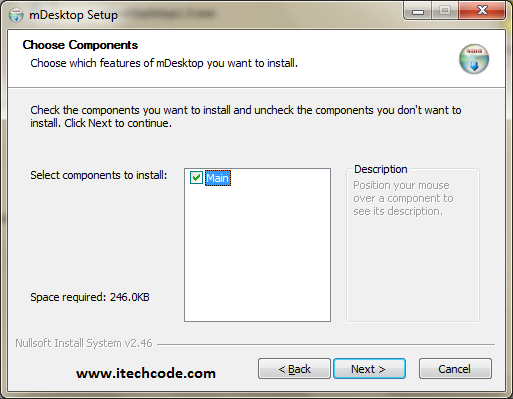513x399 pixels.
Task: Click empty area of components list
Action: (x=257, y=253)
